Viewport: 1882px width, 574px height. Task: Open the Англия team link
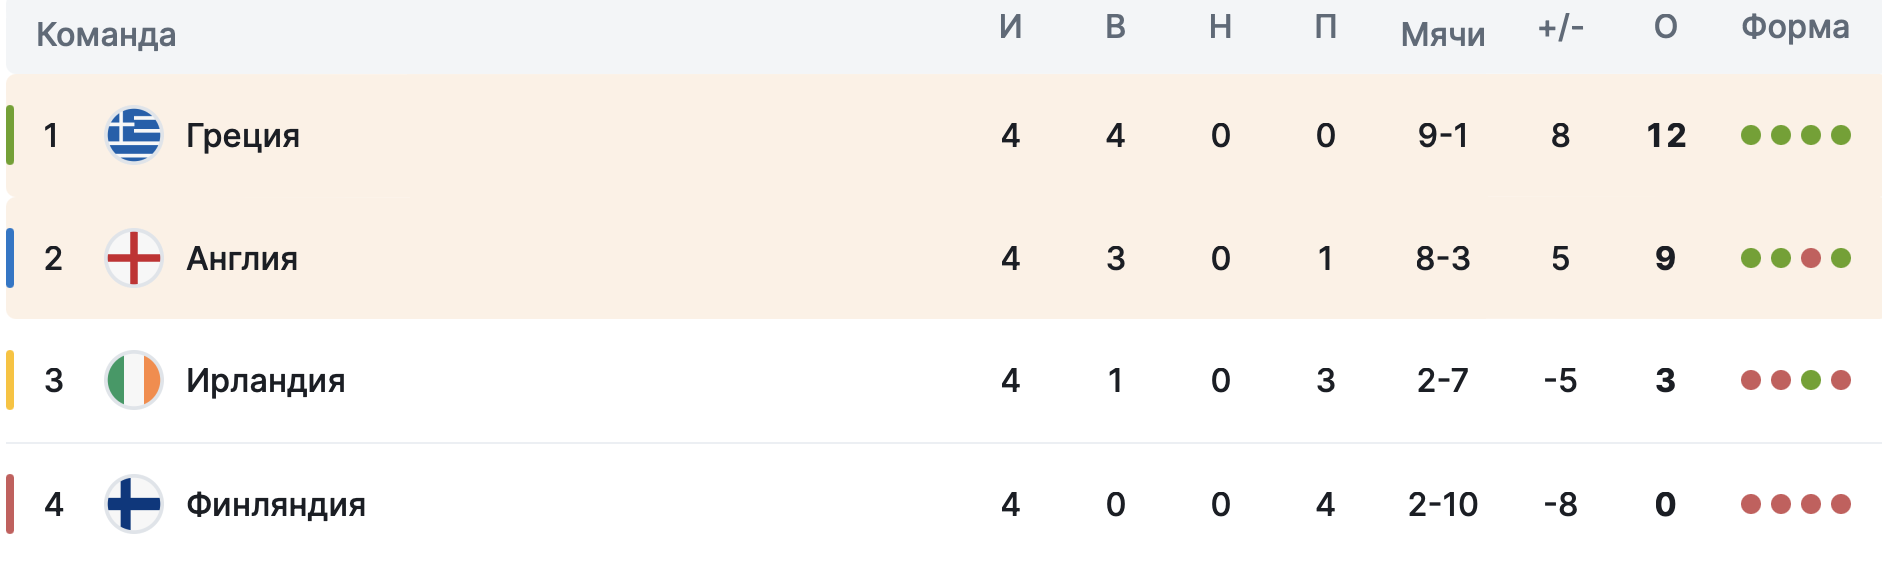(242, 258)
